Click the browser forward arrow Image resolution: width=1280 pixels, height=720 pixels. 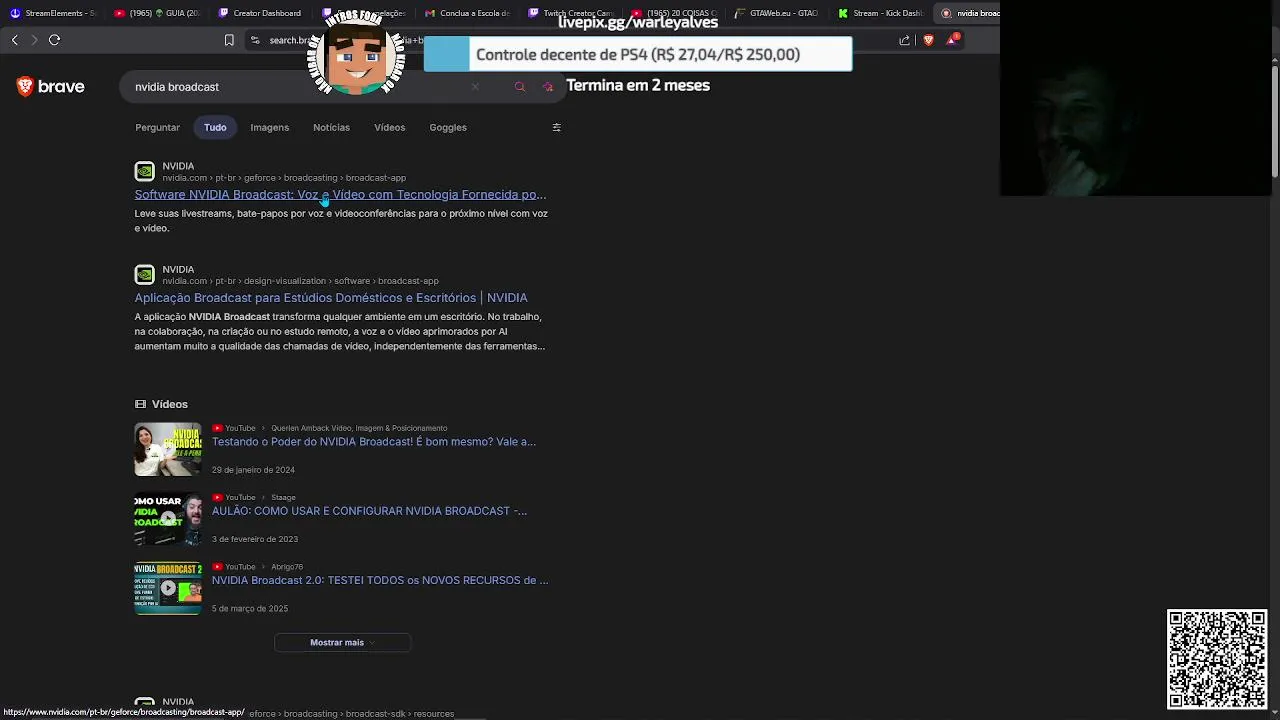[34, 40]
